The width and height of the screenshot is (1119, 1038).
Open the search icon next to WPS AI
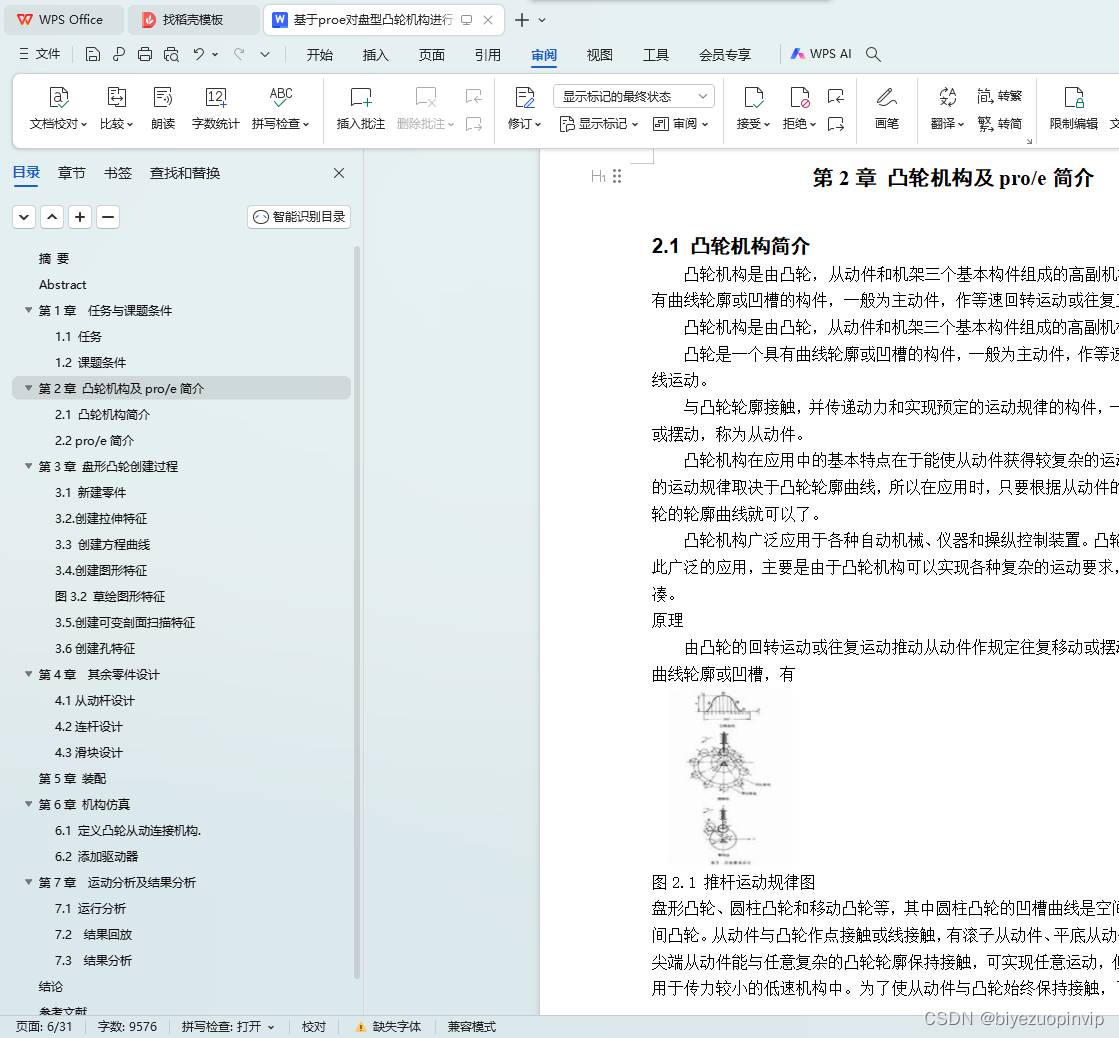pos(873,54)
